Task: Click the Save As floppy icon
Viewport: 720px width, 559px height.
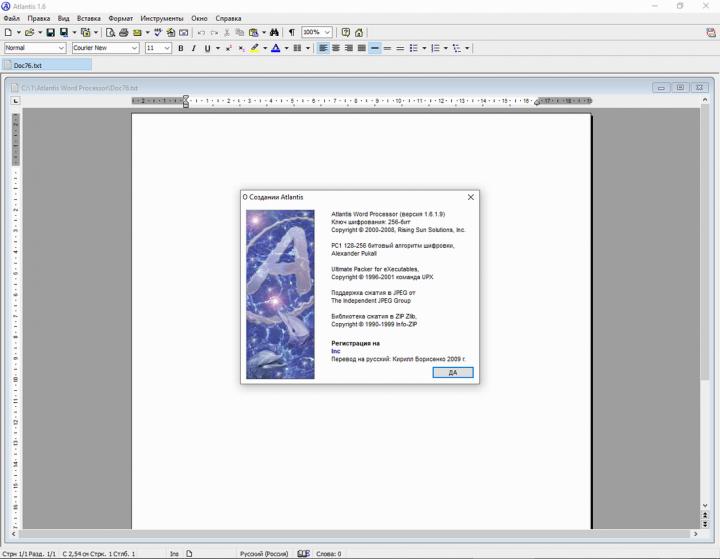Action: [64, 33]
